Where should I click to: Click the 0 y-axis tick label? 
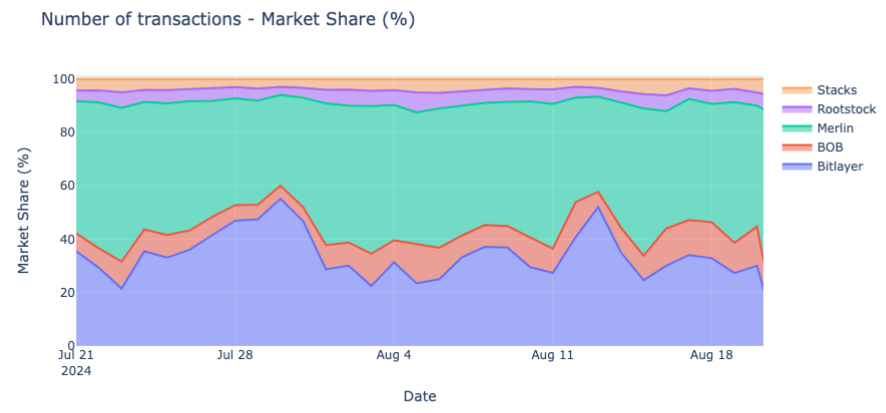point(69,346)
